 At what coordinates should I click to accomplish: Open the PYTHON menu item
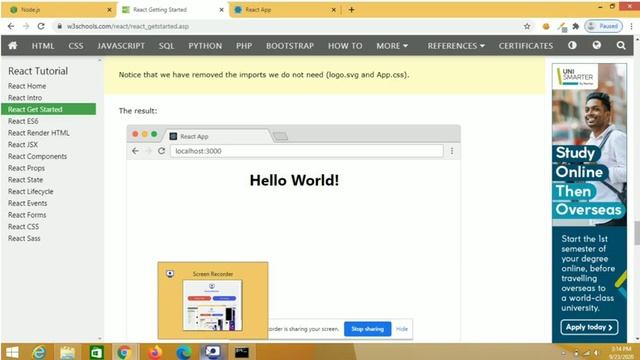coord(205,46)
